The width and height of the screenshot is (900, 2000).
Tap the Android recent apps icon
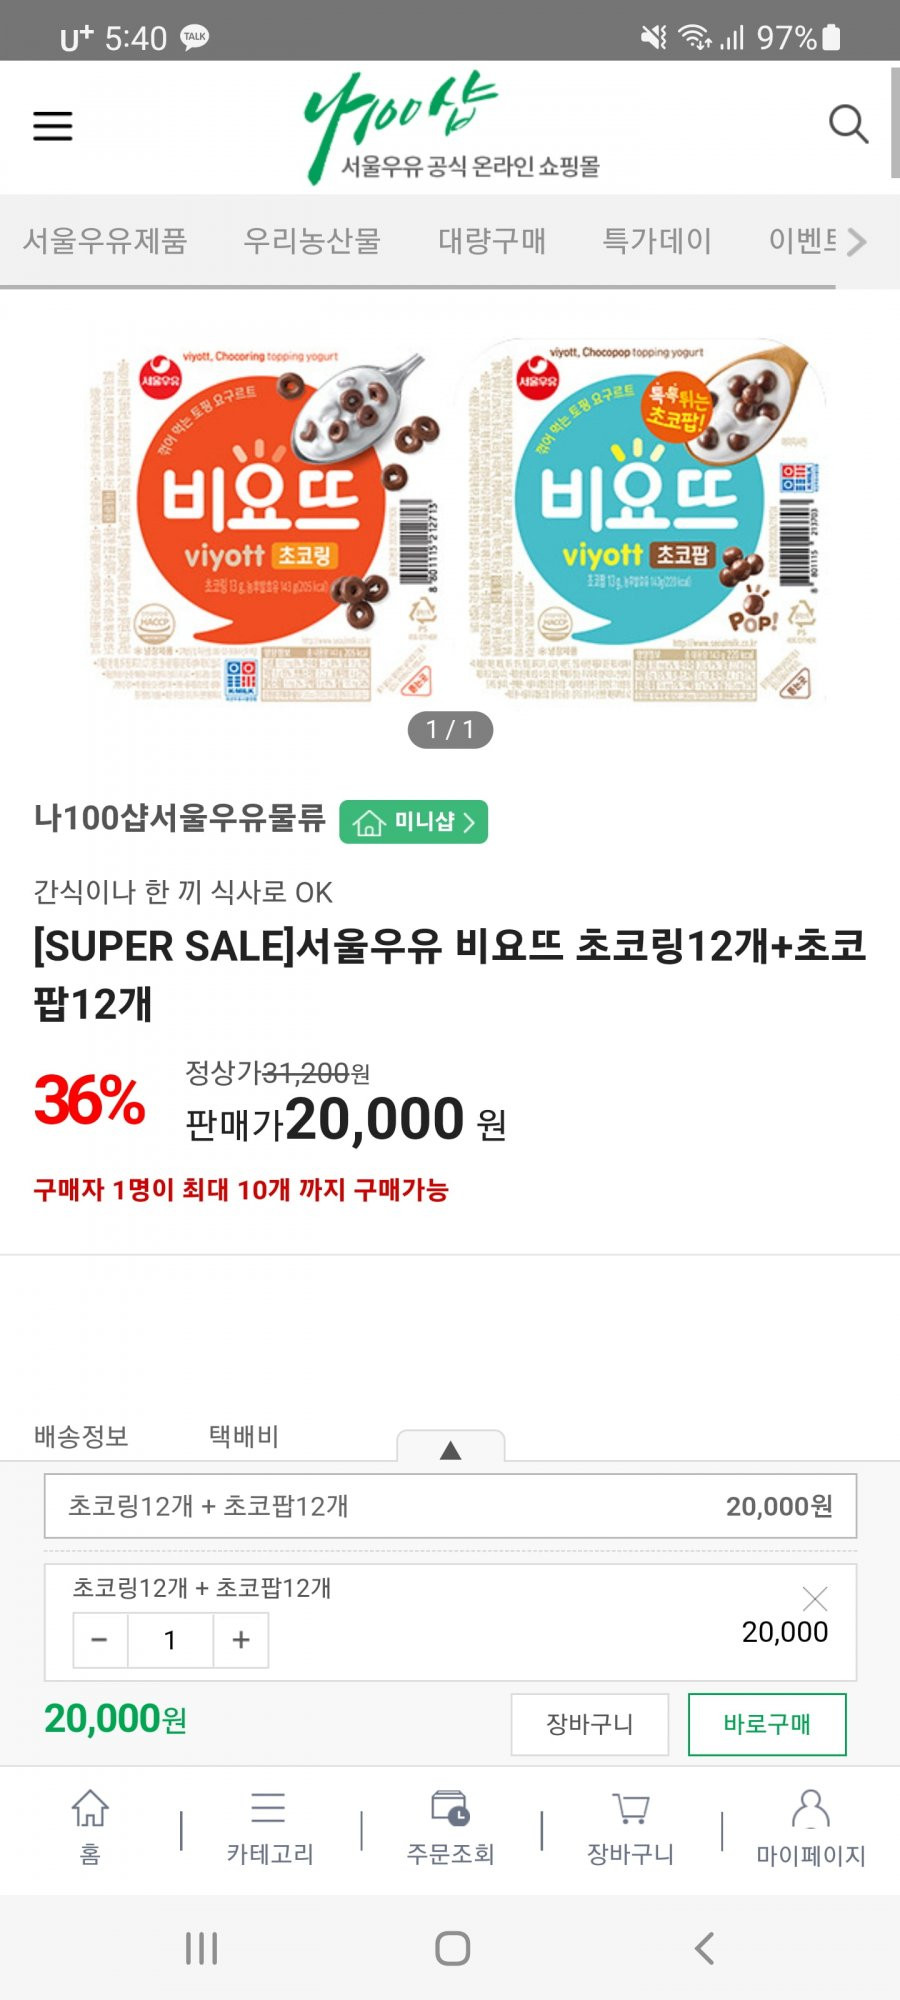pyautogui.click(x=201, y=1948)
